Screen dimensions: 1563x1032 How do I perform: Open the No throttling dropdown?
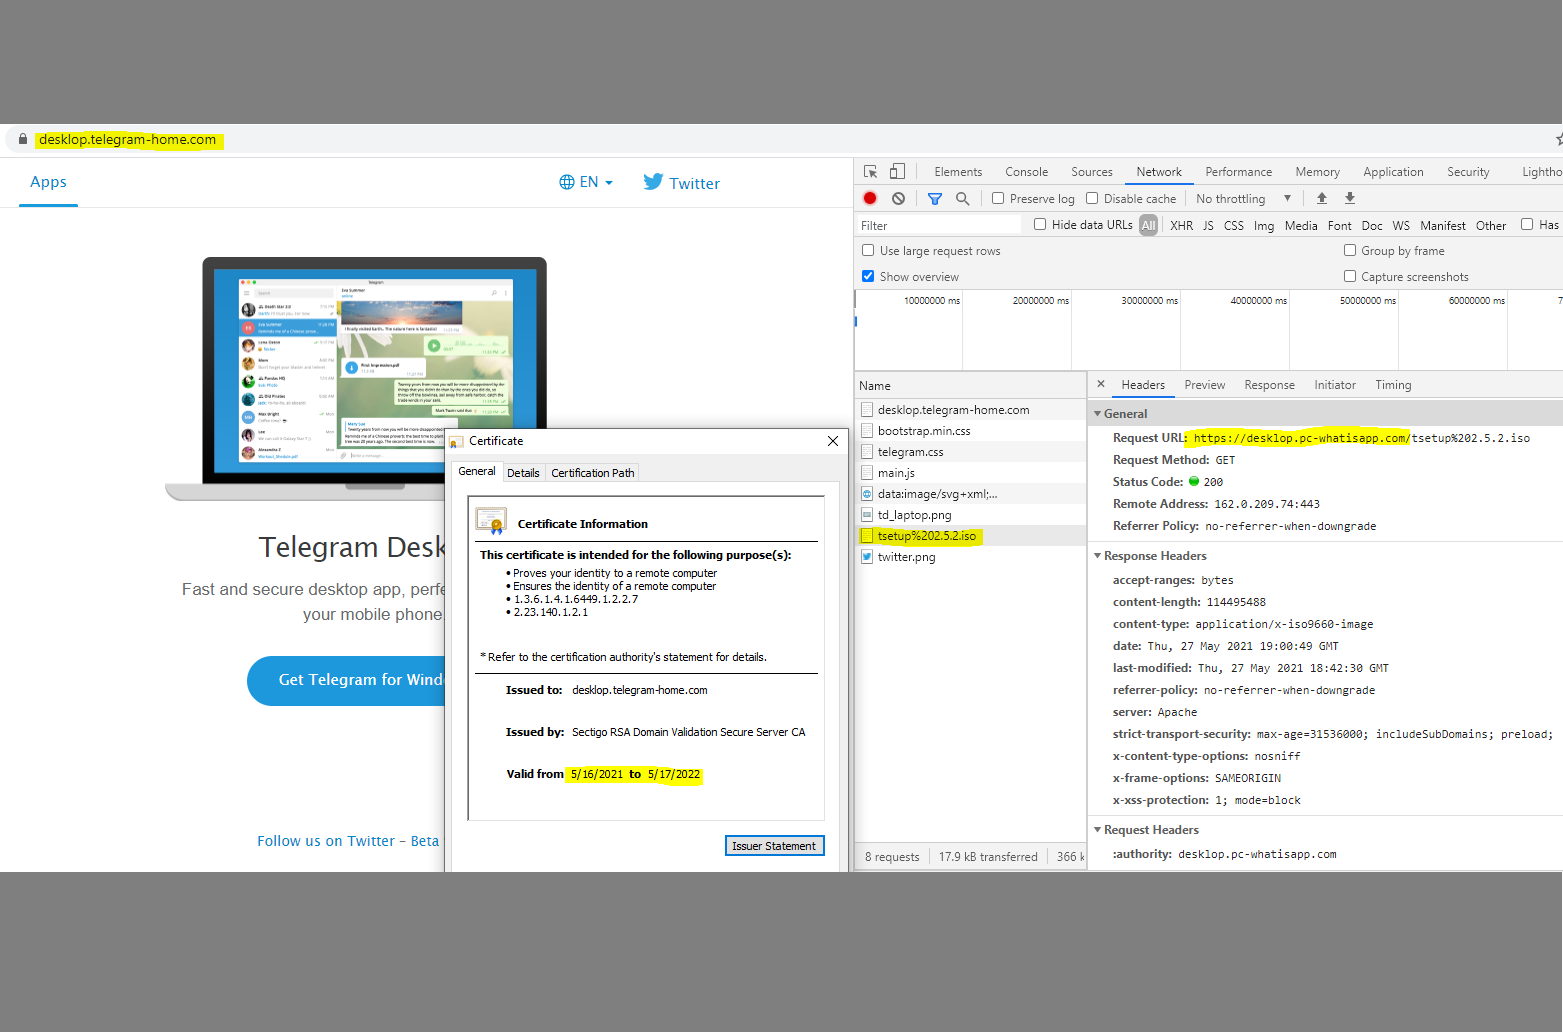(x=1240, y=198)
